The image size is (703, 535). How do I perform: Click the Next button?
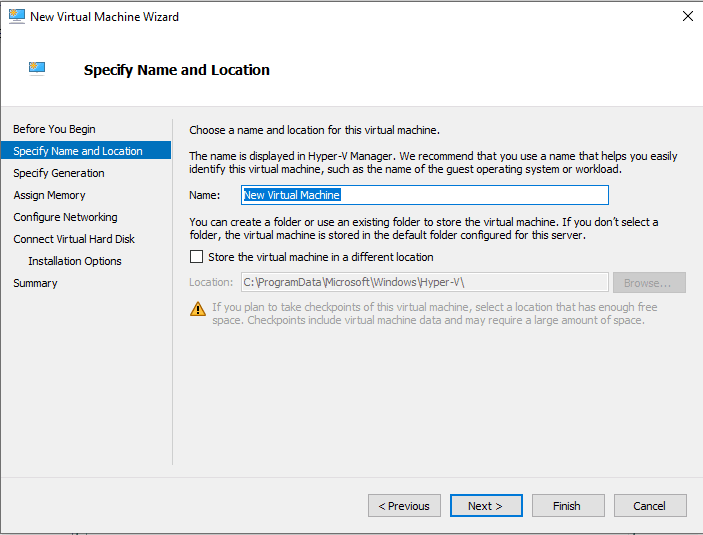(x=486, y=506)
